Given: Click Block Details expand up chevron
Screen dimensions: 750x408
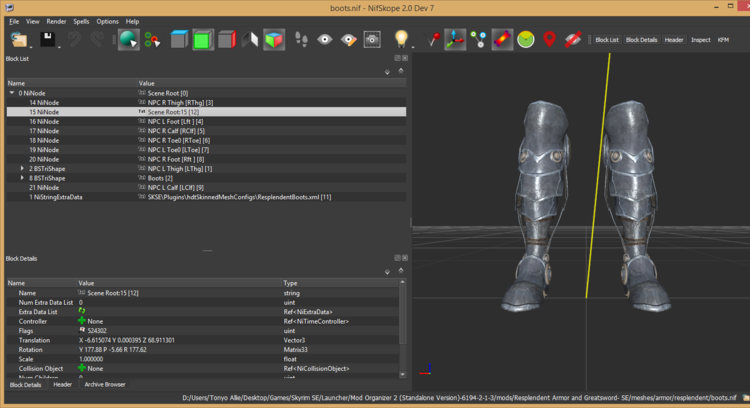Looking at the screenshot, I should click(401, 271).
